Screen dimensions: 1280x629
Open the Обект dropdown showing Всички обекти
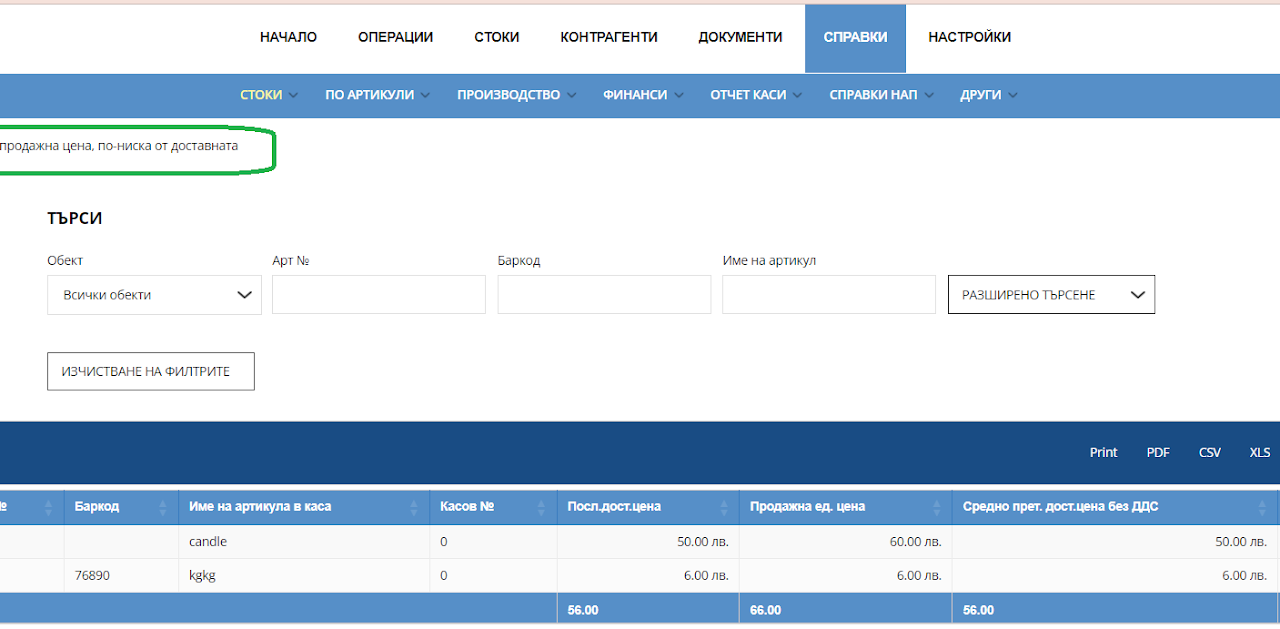154,295
